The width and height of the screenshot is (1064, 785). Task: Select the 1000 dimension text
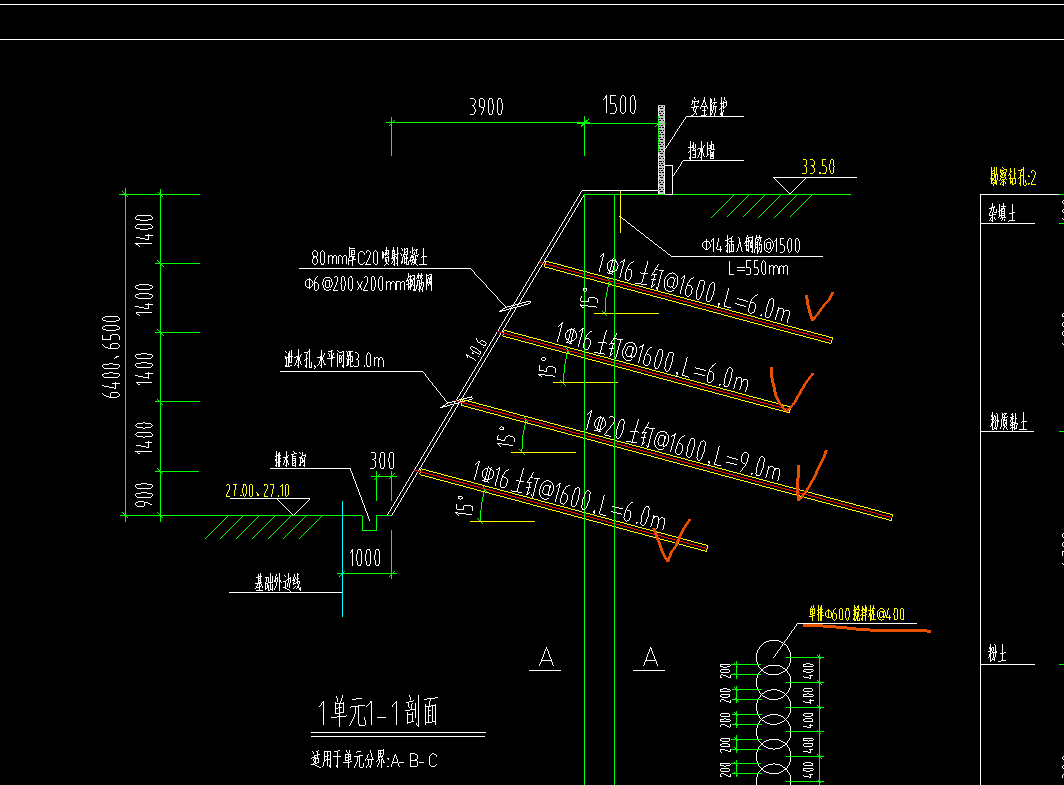pyautogui.click(x=365, y=558)
